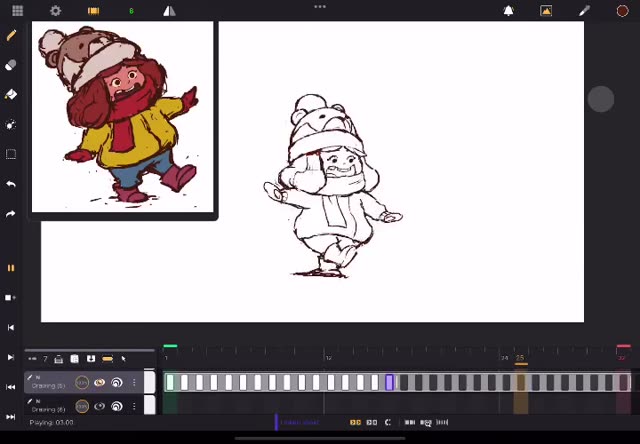Open the dark red color swatch

tap(622, 11)
